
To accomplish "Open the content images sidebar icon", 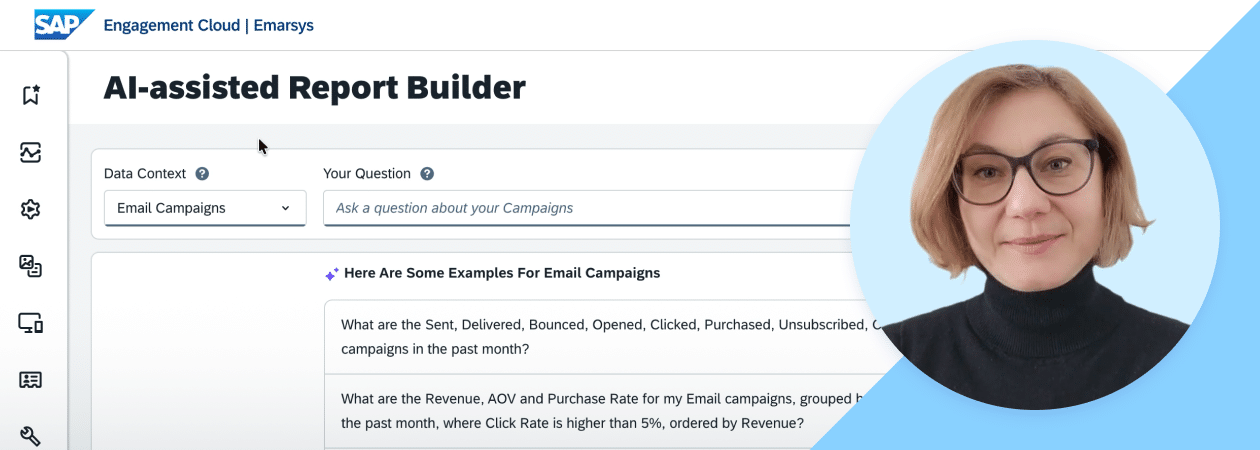I will 30,266.
